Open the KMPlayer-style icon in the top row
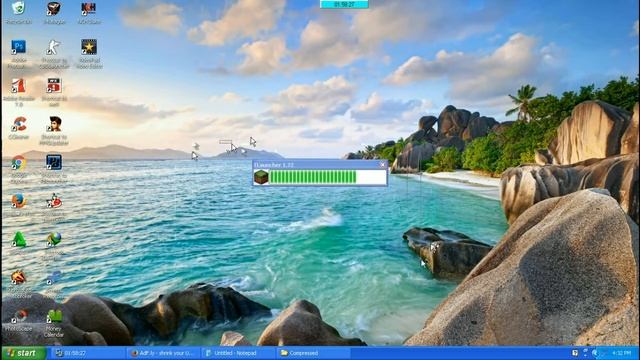 (x=89, y=8)
